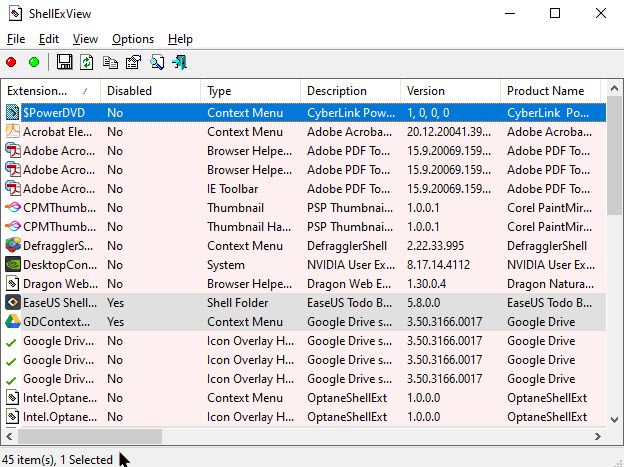
Task: Sort by the Product Name column header
Action: click(550, 91)
